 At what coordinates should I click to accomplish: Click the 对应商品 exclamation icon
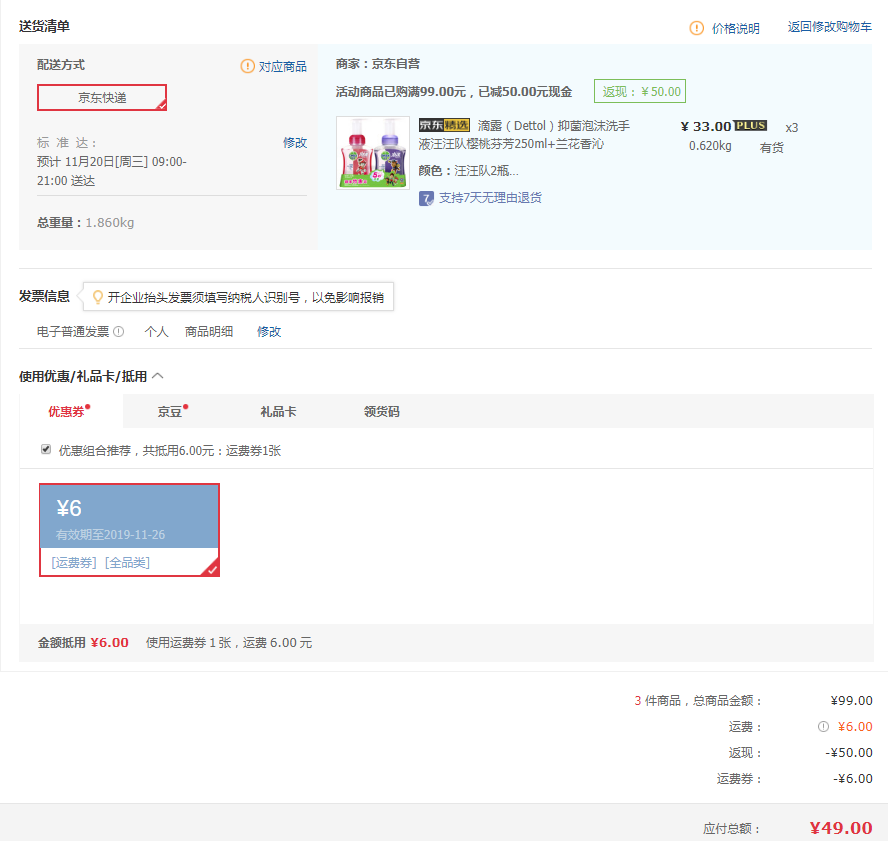coord(247,66)
